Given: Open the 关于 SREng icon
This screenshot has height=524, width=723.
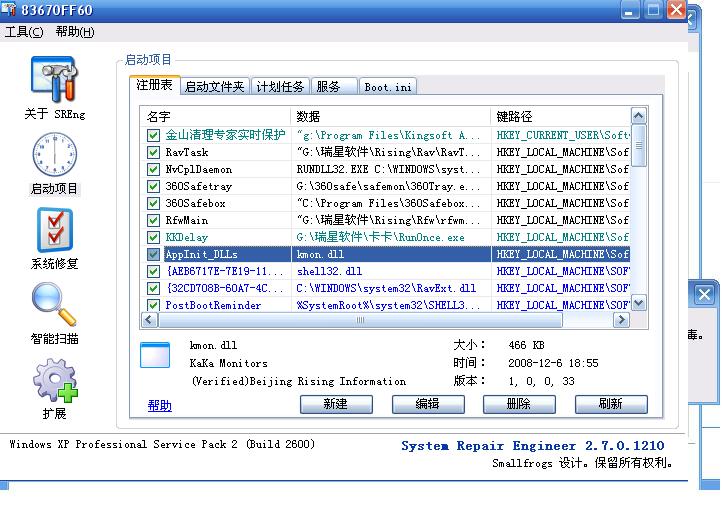Looking at the screenshot, I should coord(54,80).
